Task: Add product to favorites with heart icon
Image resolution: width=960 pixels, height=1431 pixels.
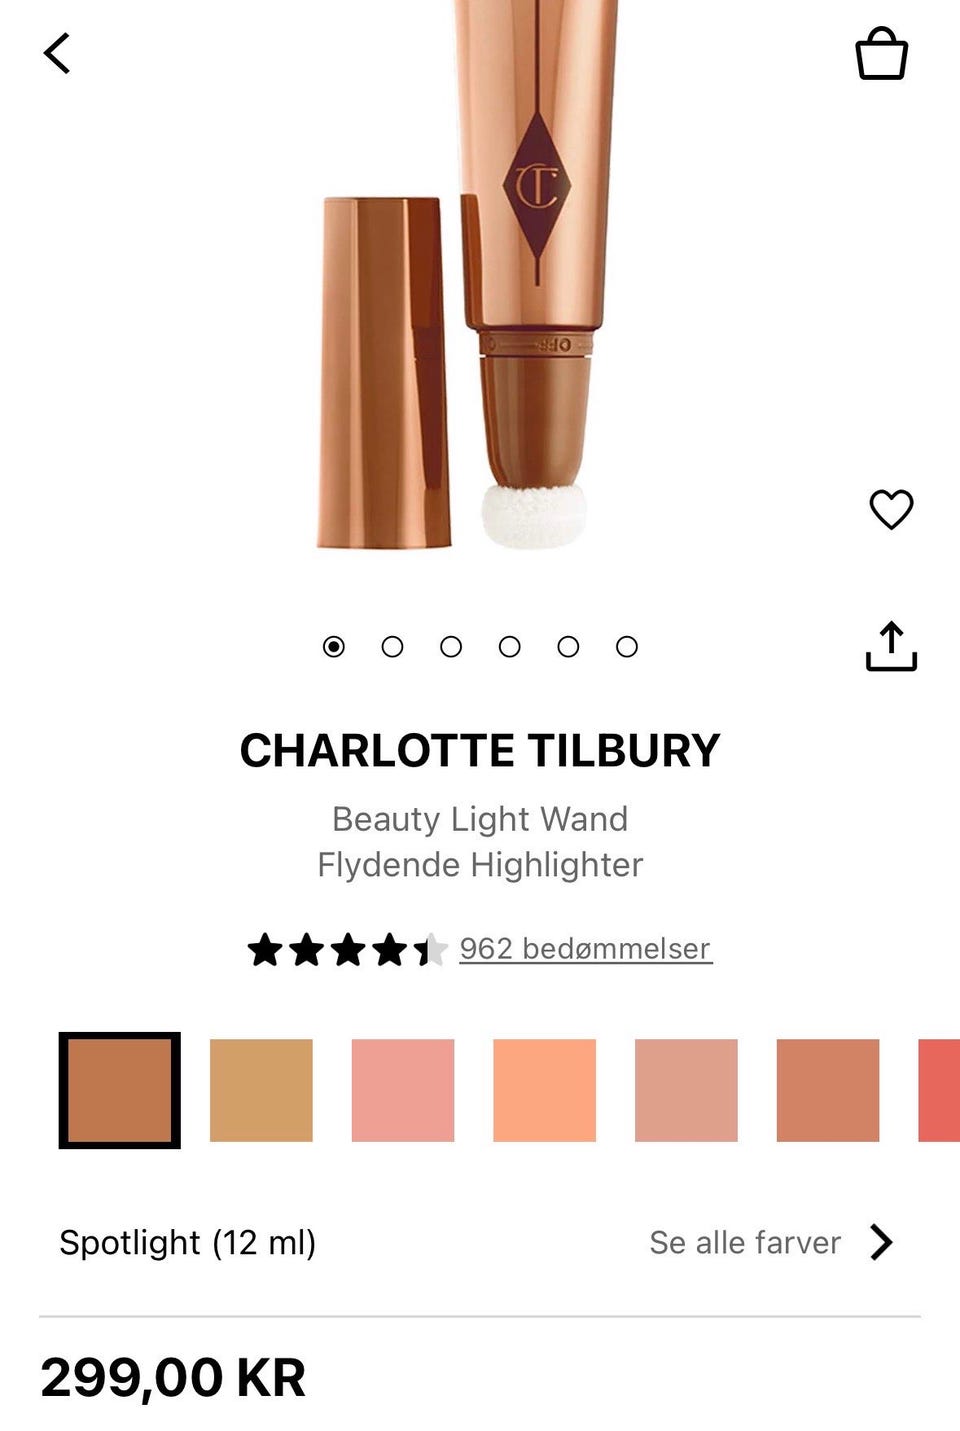Action: point(891,509)
